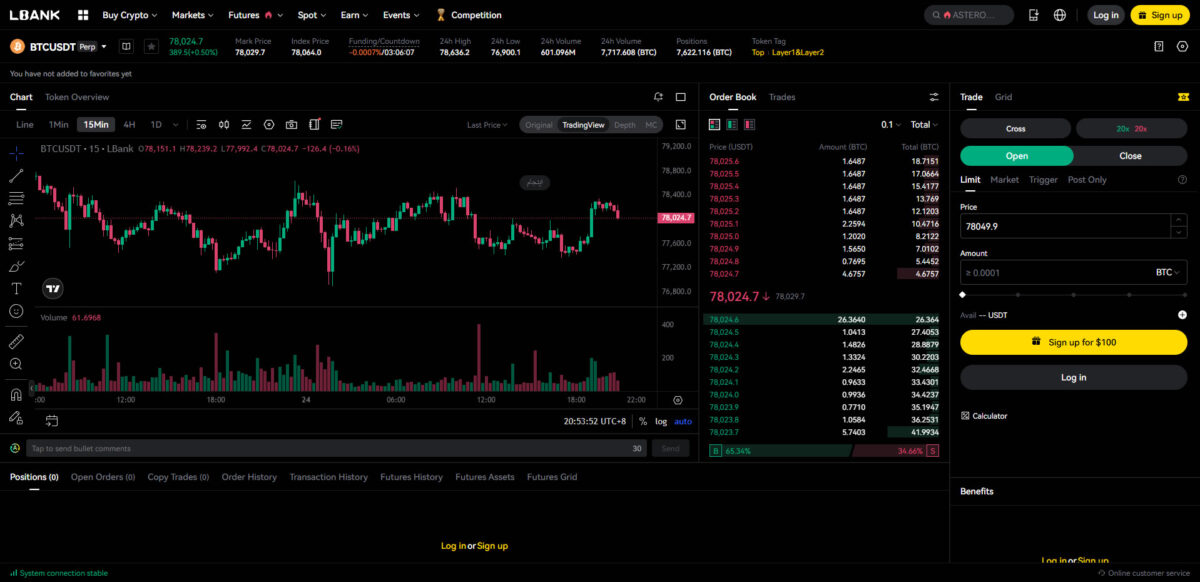Select the text annotation tool
Viewport: 1200px width, 582px height.
coord(16,288)
